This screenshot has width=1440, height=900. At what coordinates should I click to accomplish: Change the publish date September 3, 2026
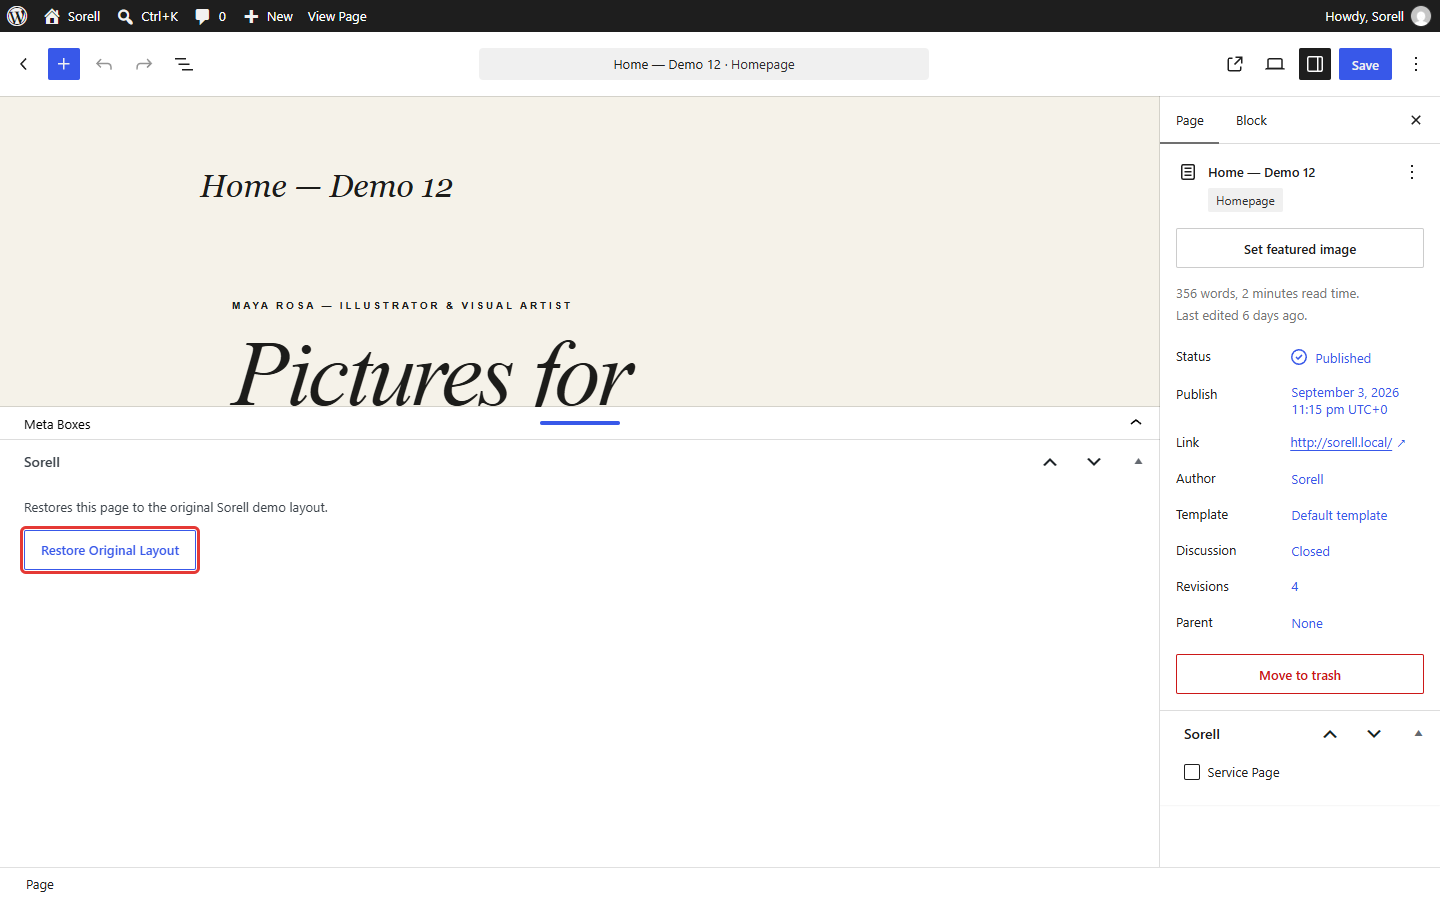point(1345,401)
